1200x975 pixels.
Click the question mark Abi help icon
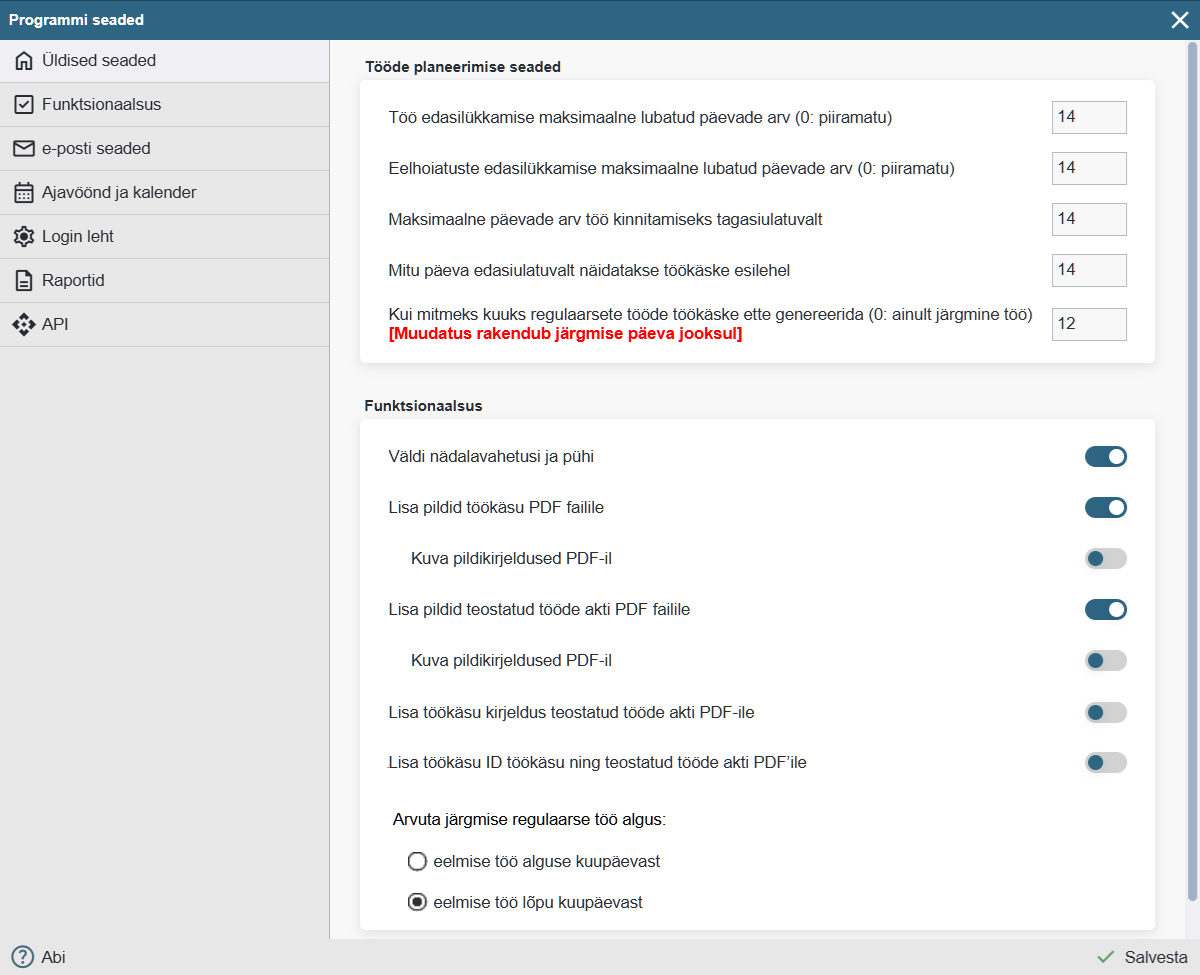point(22,957)
